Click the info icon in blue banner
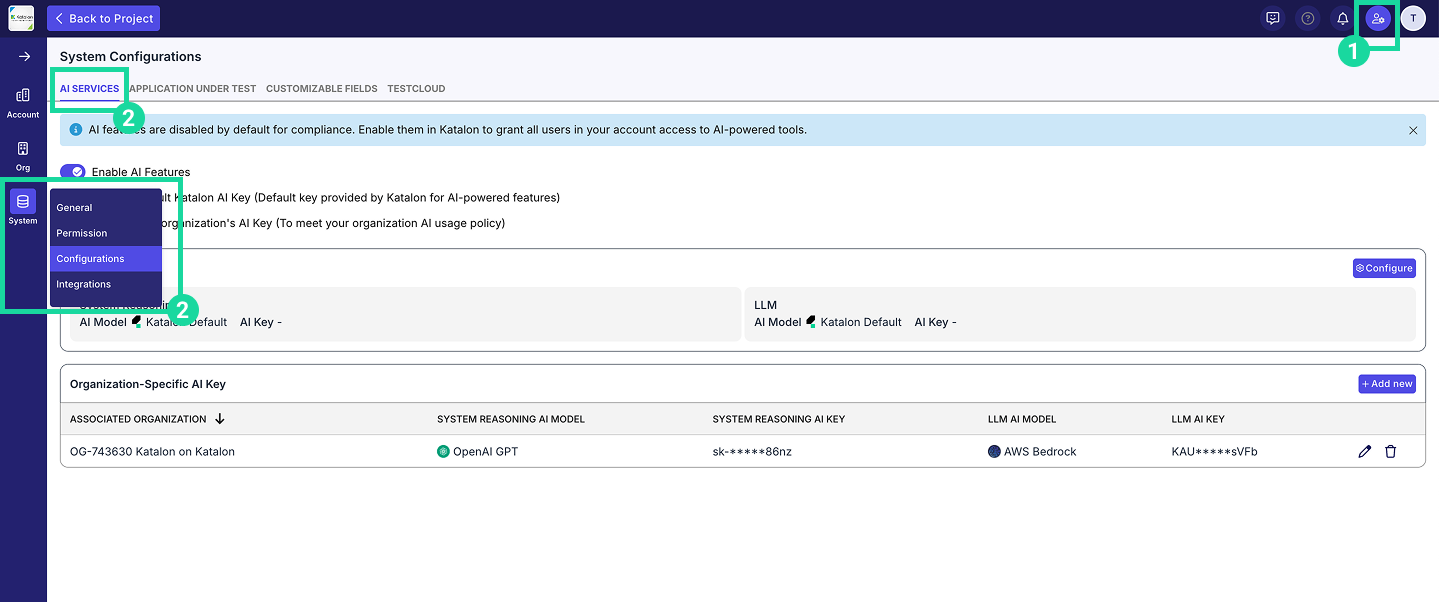The width and height of the screenshot is (1439, 602). coord(76,130)
